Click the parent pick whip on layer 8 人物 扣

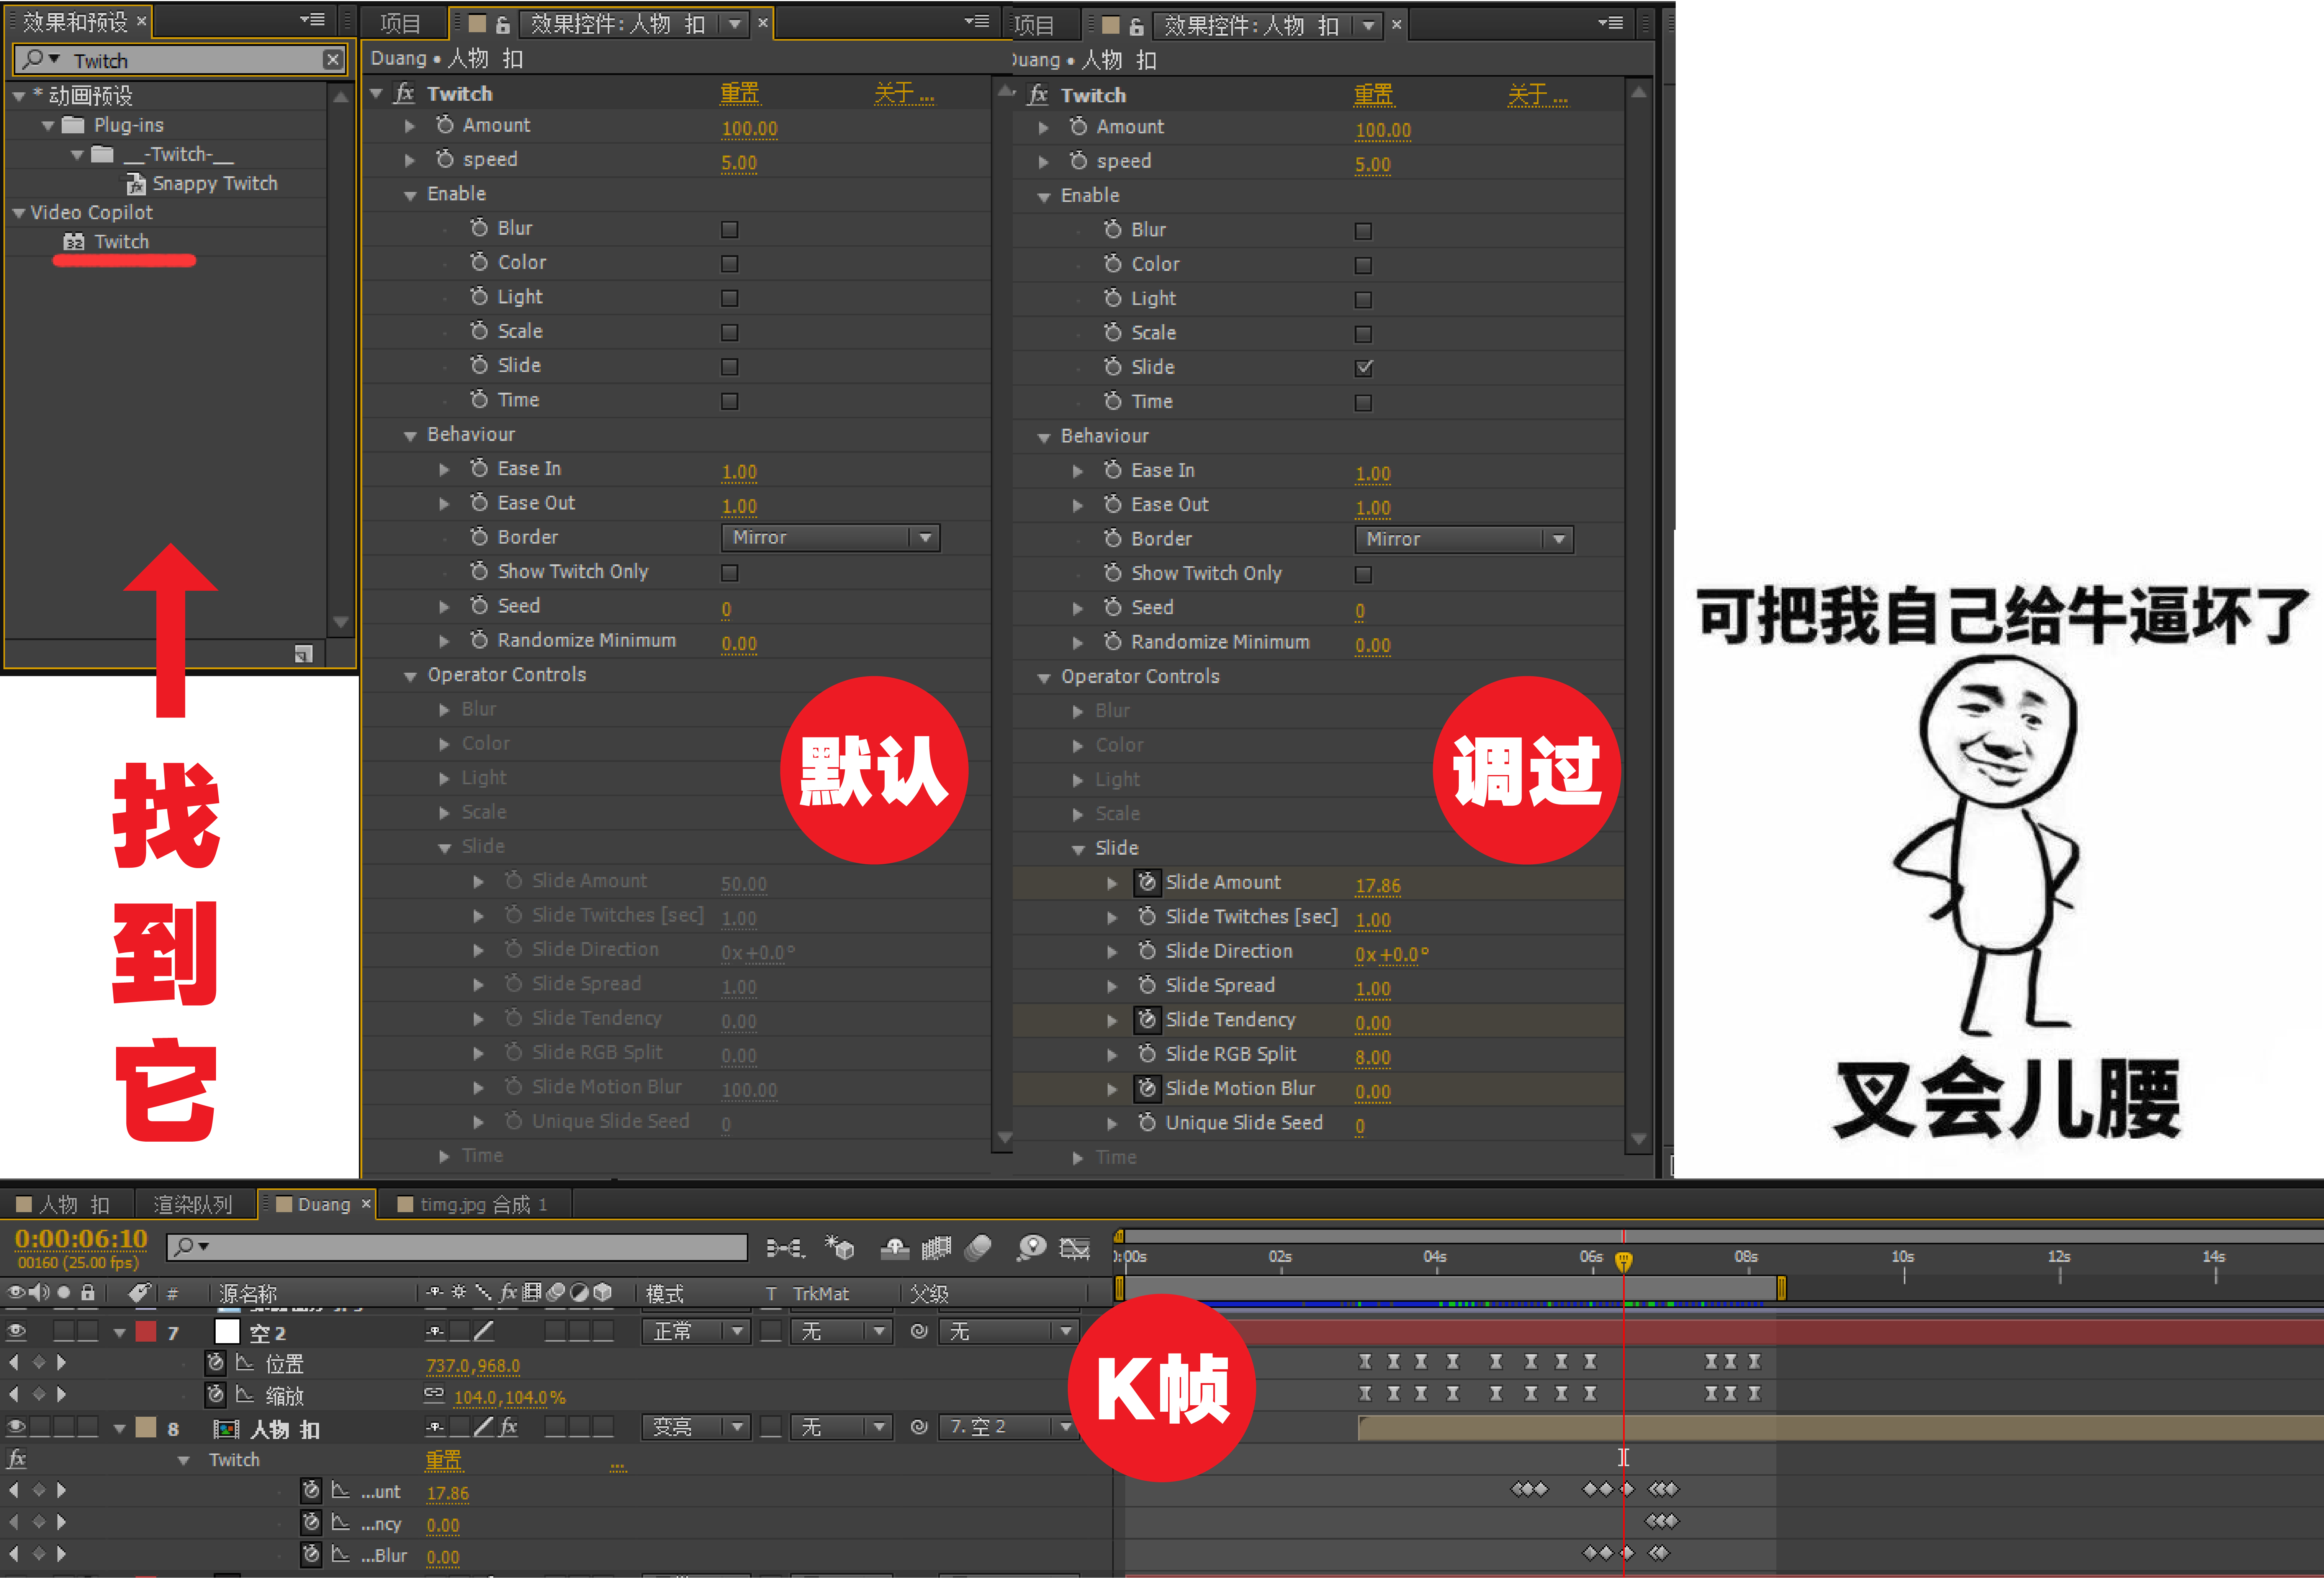click(x=919, y=1427)
